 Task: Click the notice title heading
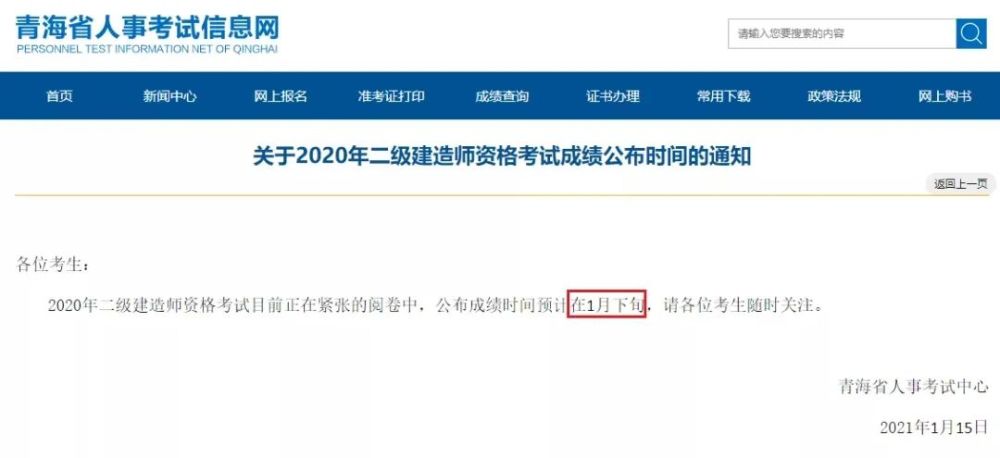[501, 155]
